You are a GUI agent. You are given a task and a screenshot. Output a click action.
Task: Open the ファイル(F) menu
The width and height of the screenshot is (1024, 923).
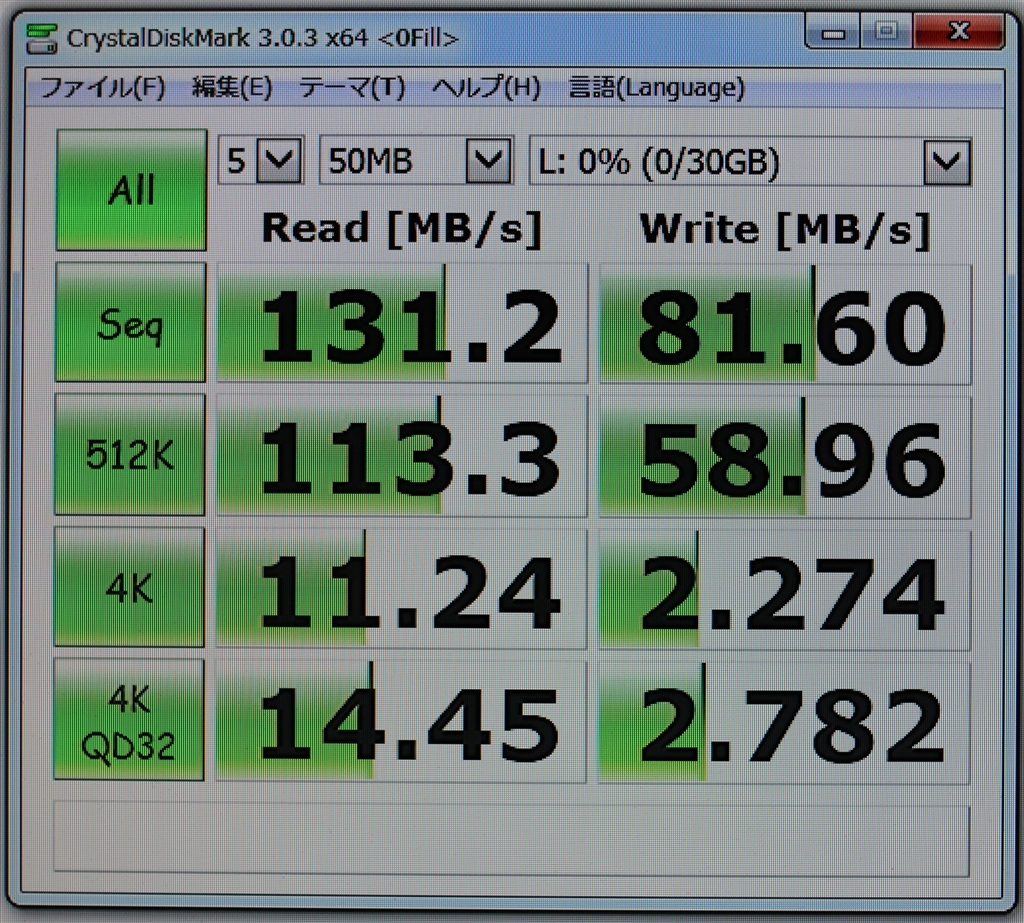(x=103, y=87)
